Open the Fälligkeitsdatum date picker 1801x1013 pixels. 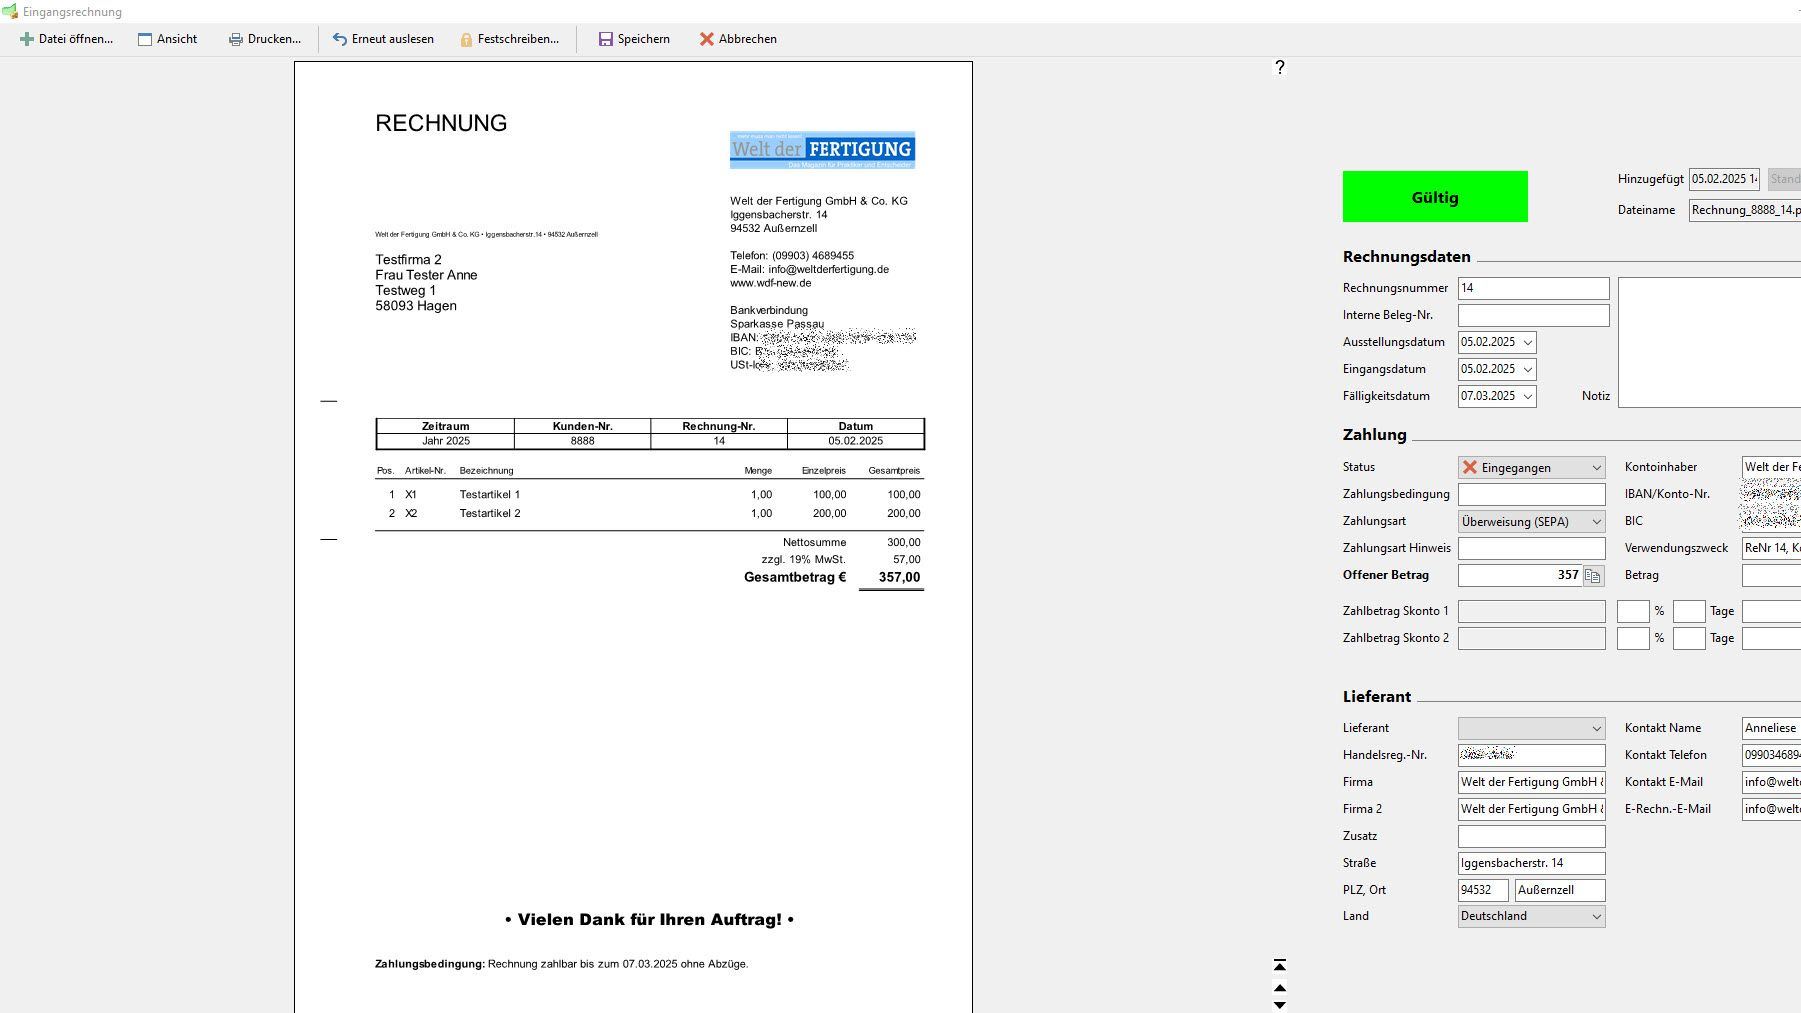1527,397
